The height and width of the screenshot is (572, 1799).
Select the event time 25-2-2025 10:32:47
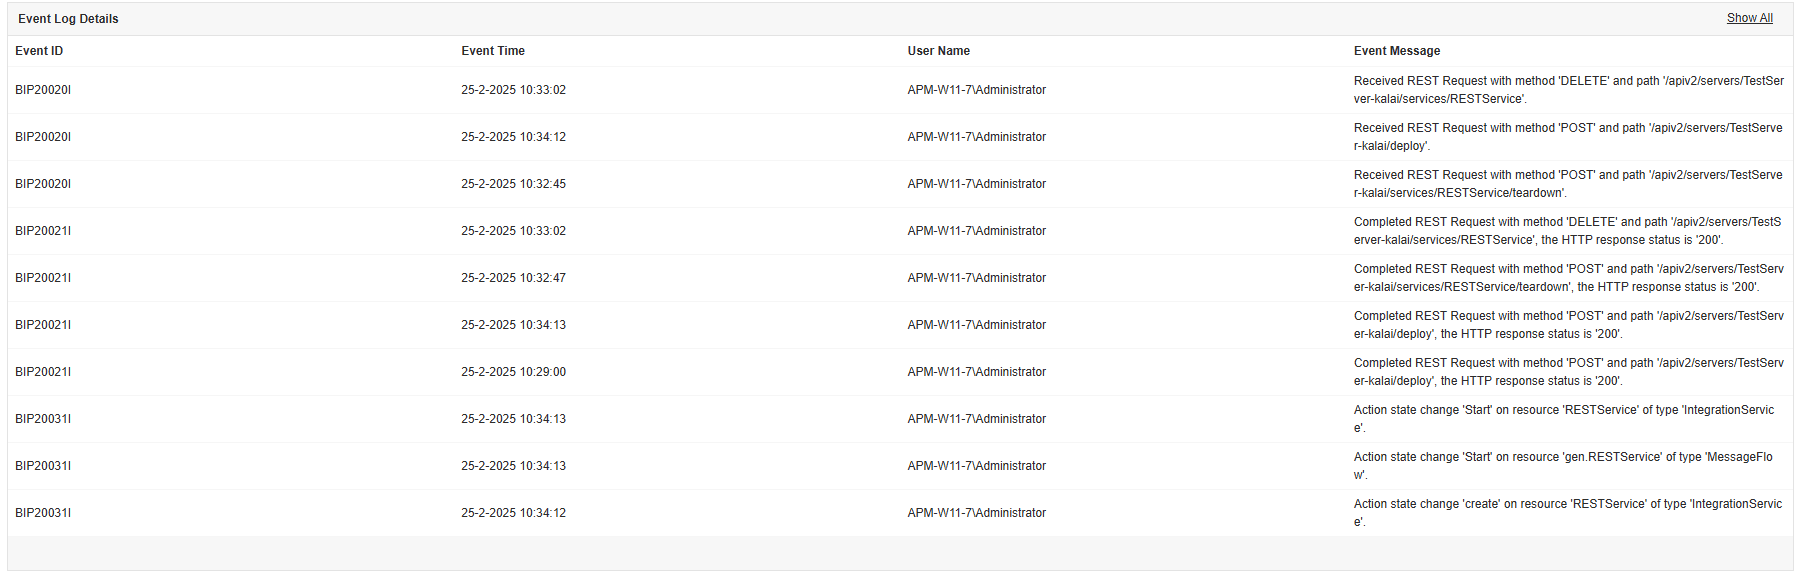click(513, 278)
